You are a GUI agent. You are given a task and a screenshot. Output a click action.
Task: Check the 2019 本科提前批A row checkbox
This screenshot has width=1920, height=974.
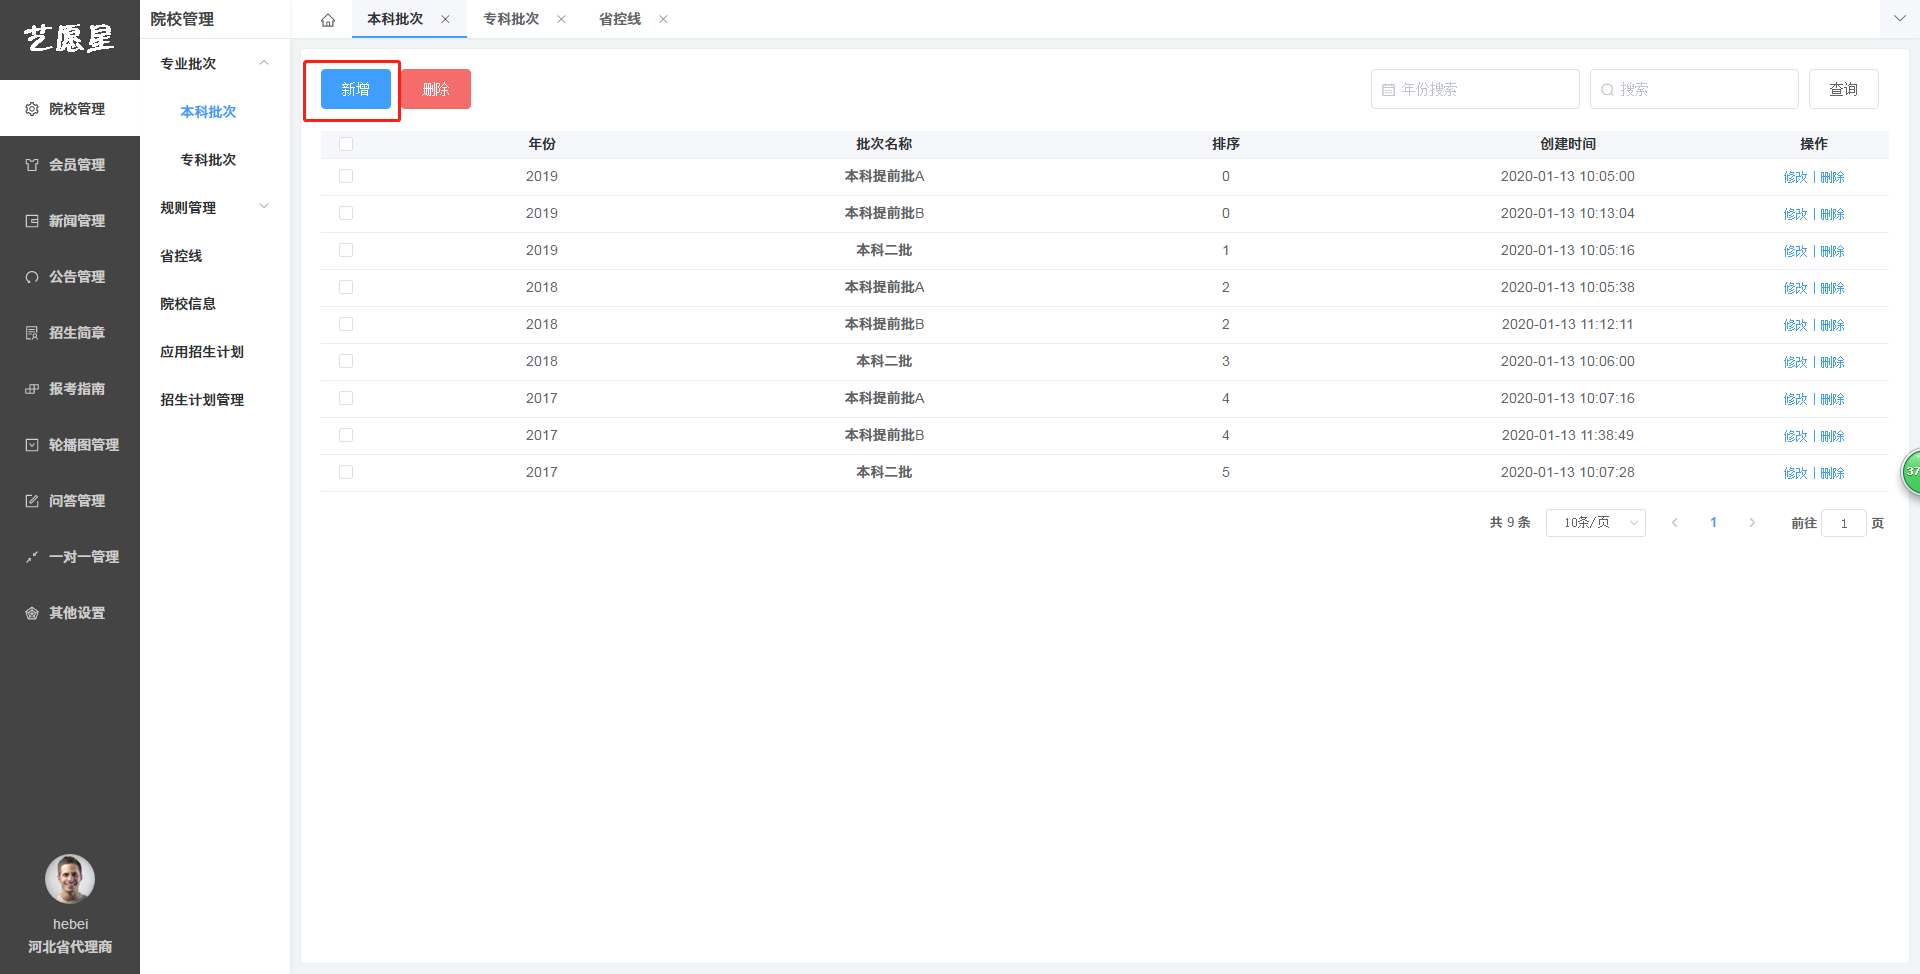click(346, 176)
